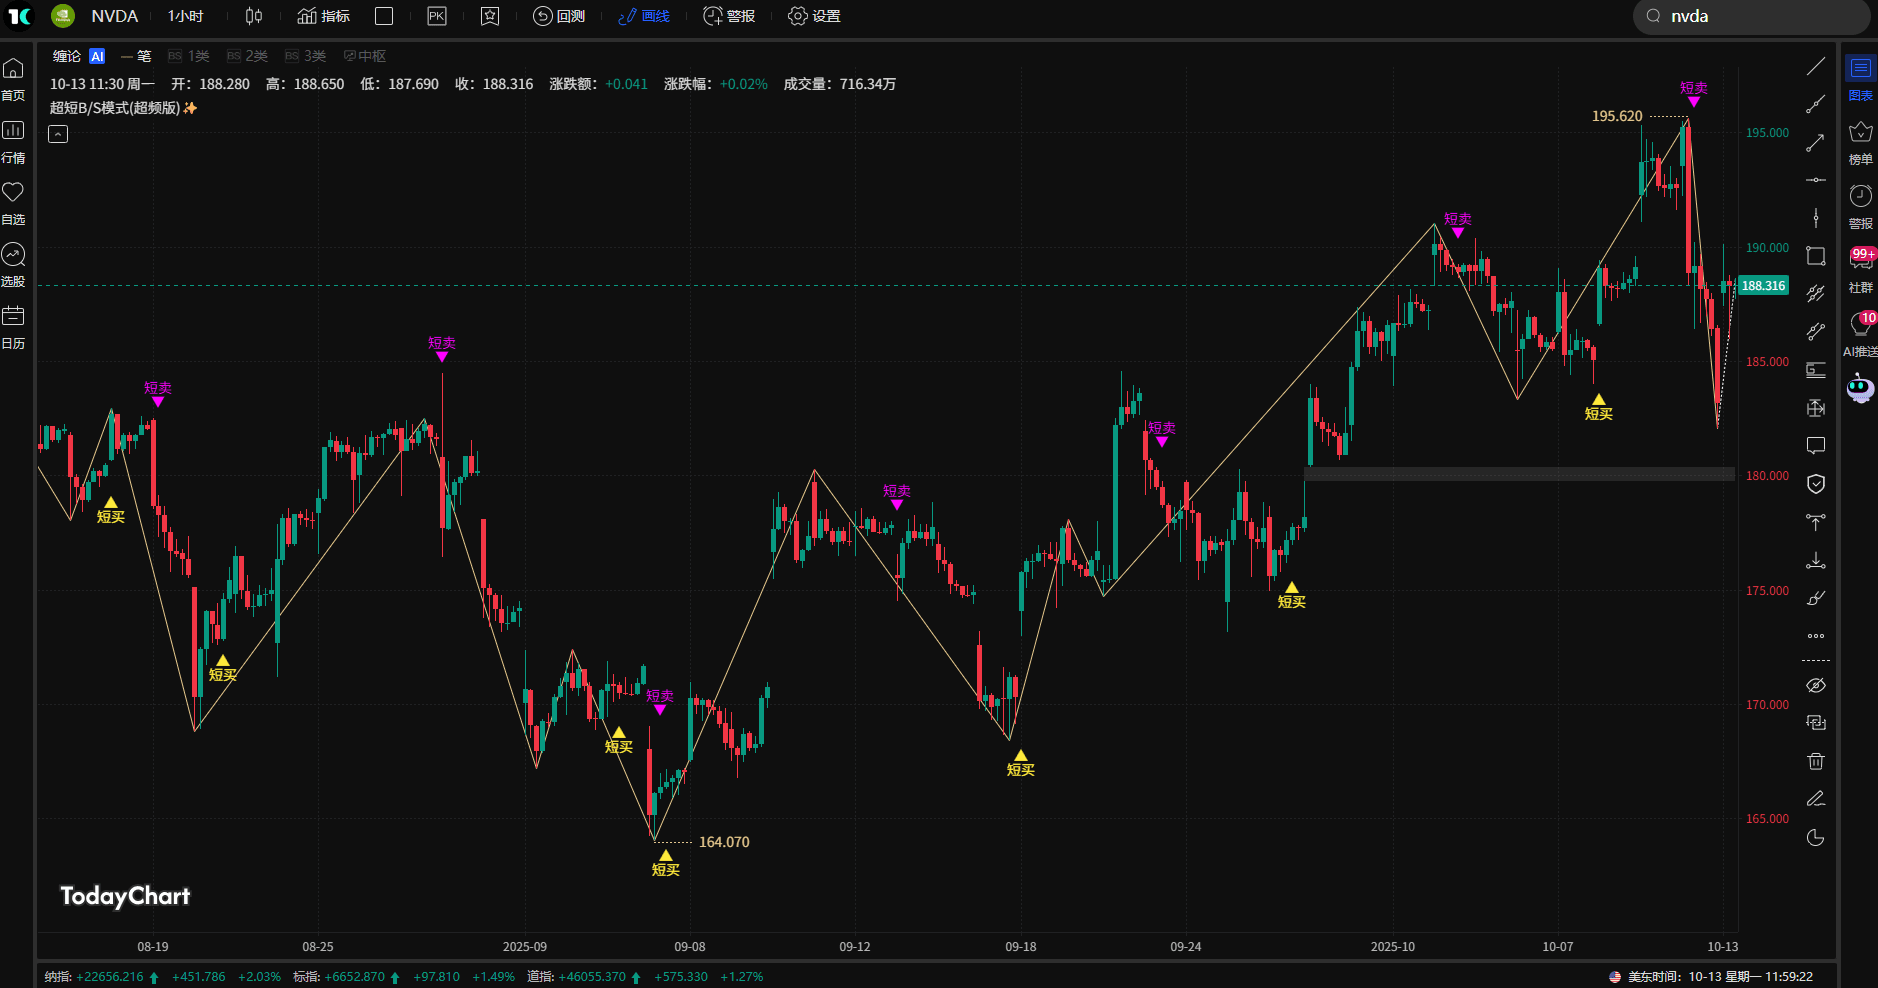1878x988 pixels.
Task: Select the 画线 drawing tool
Action: click(x=644, y=16)
